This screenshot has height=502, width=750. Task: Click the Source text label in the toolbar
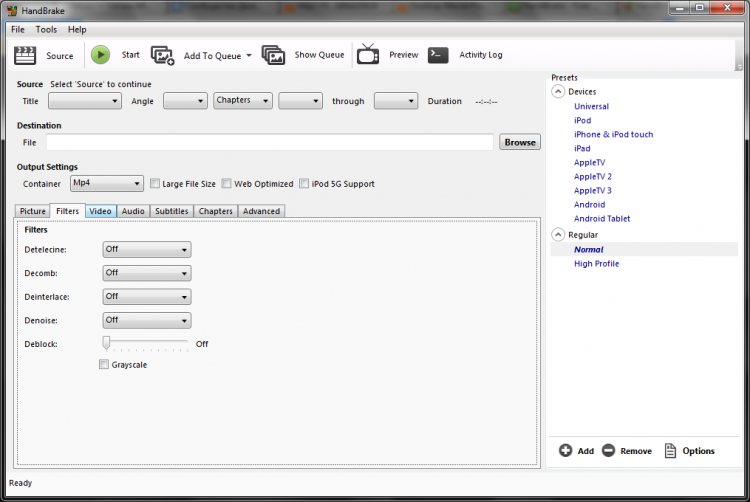point(60,55)
